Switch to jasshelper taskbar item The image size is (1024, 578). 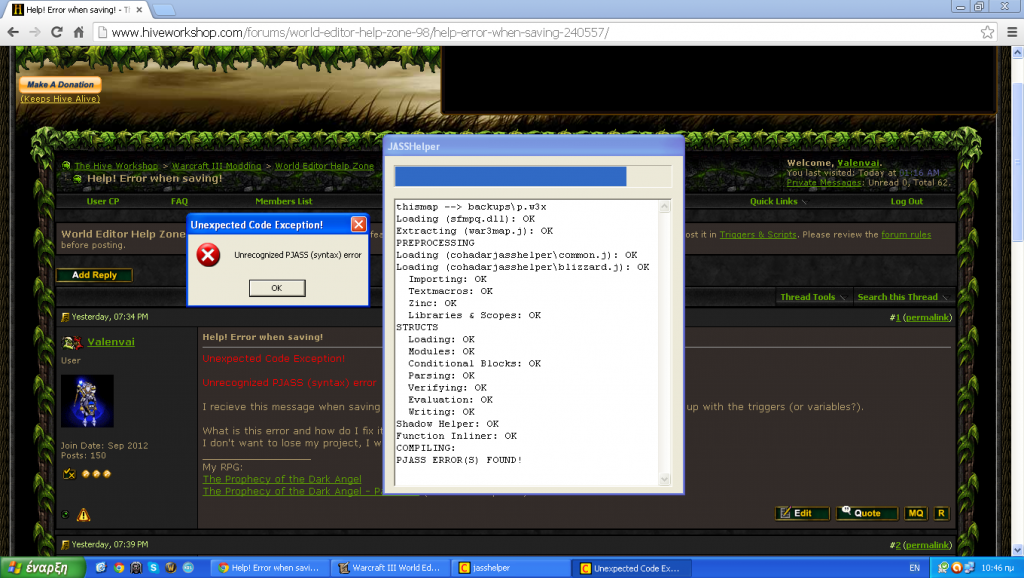tap(509, 568)
